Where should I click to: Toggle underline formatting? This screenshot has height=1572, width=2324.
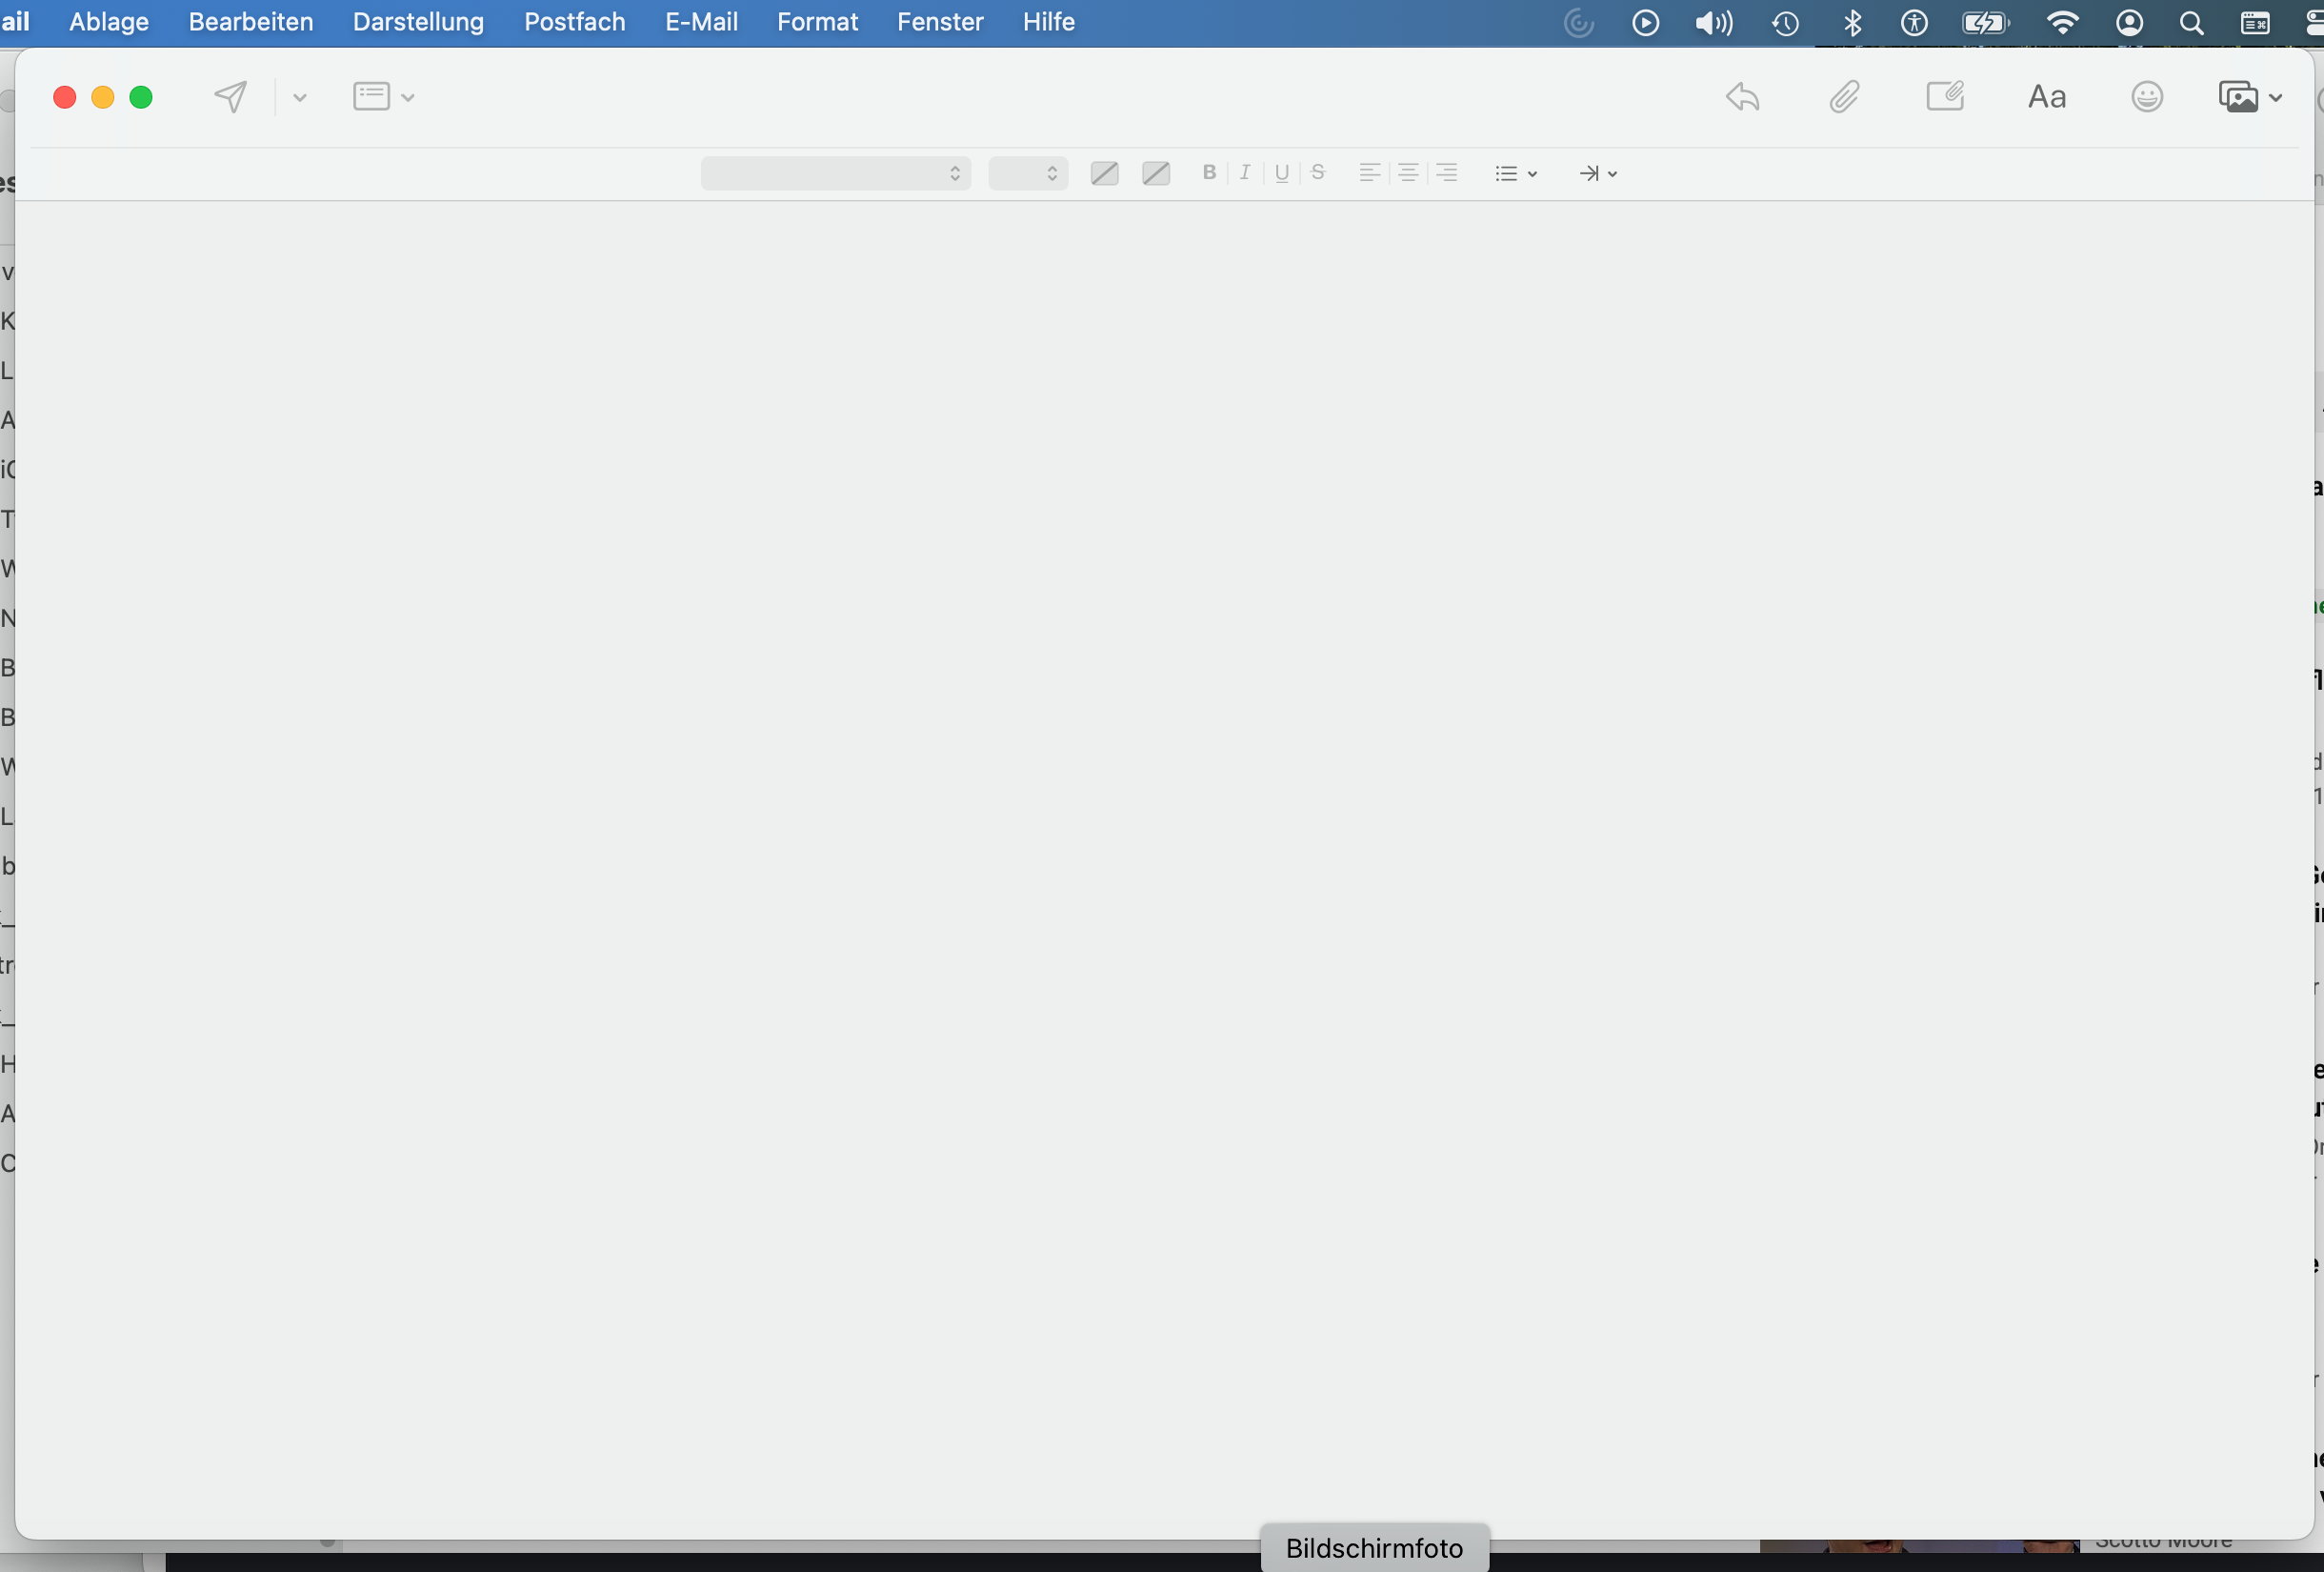1282,173
